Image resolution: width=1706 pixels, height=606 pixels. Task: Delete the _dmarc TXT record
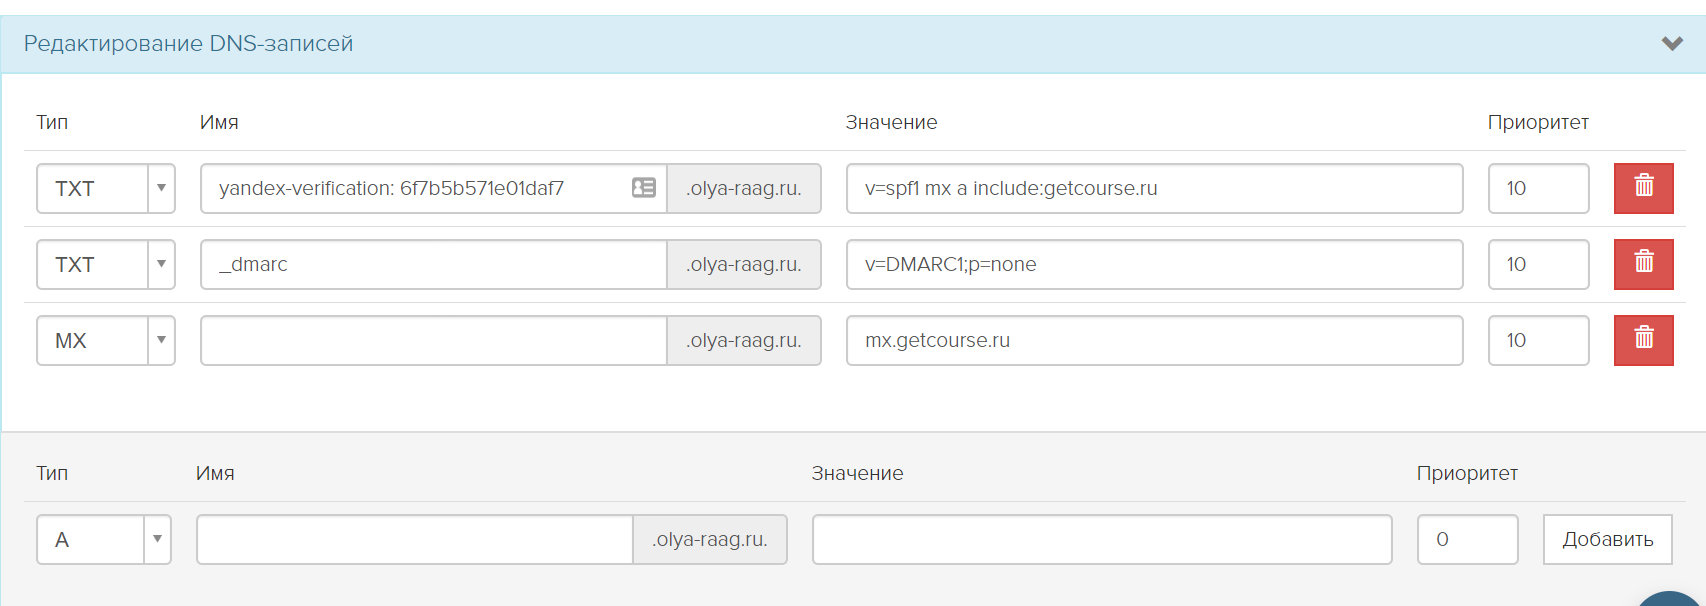[x=1643, y=264]
